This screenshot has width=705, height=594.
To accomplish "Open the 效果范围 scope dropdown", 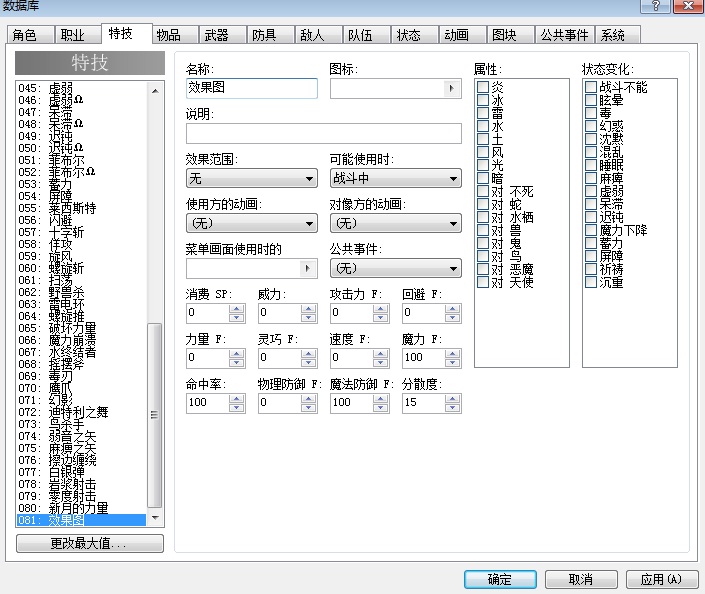I will point(252,179).
